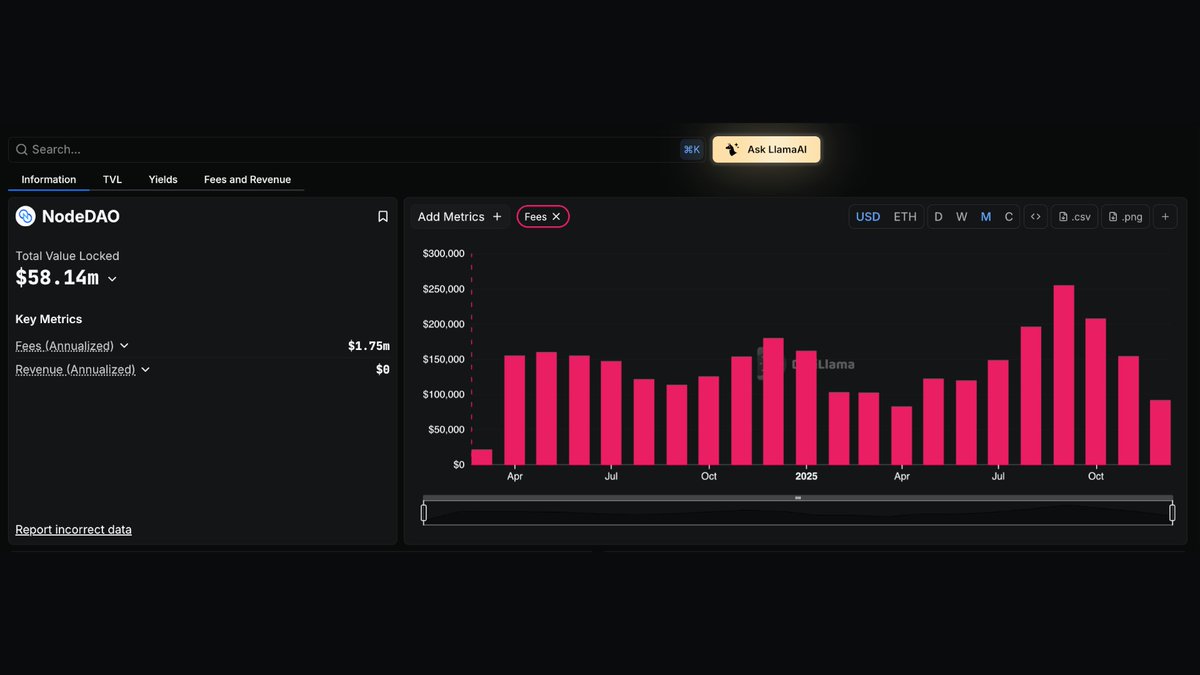
Task: Expand the Fees (Annualized) details
Action: point(123,345)
